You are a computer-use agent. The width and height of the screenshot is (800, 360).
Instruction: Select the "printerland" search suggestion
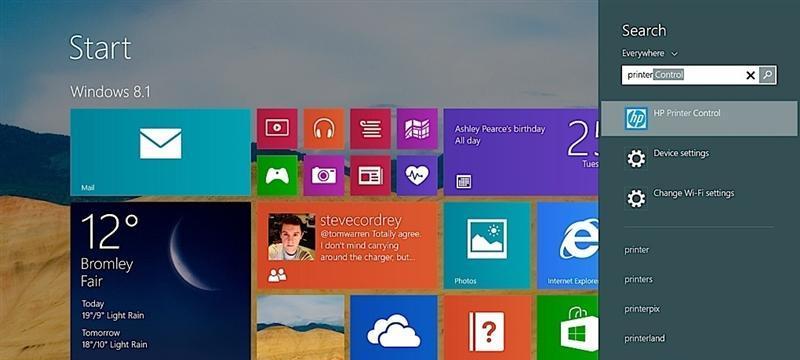[644, 338]
